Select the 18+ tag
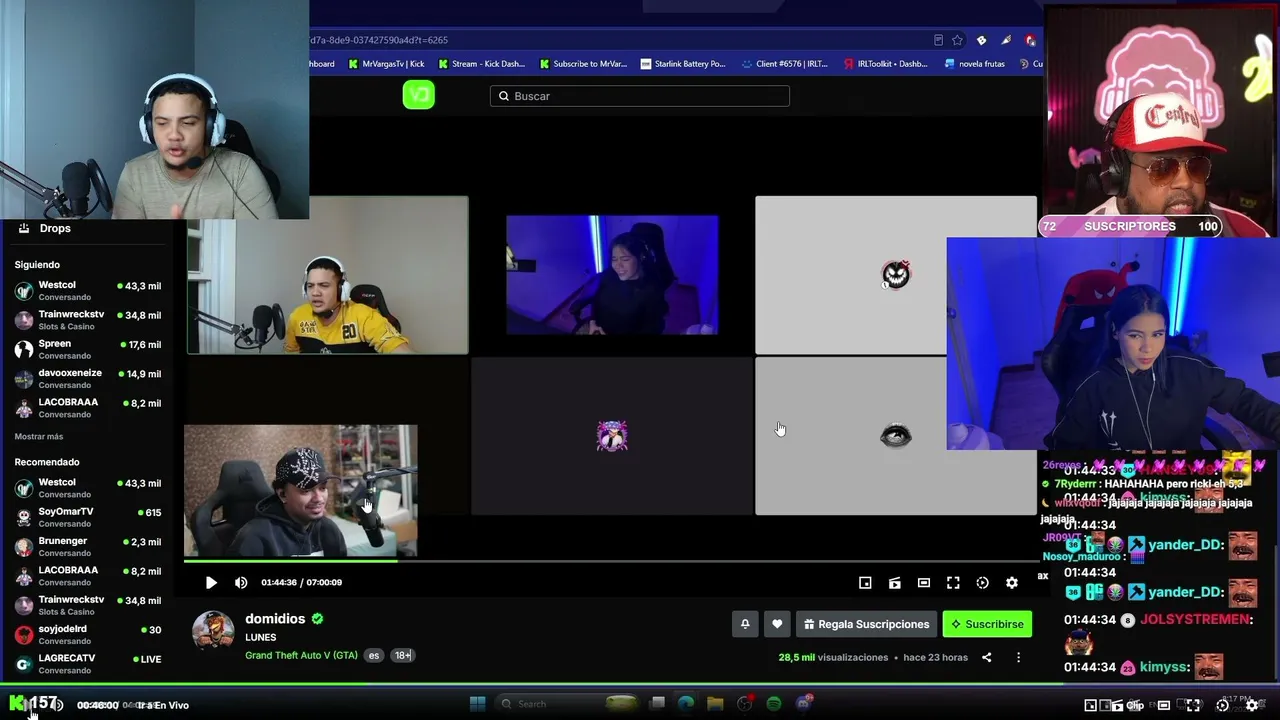 point(402,656)
